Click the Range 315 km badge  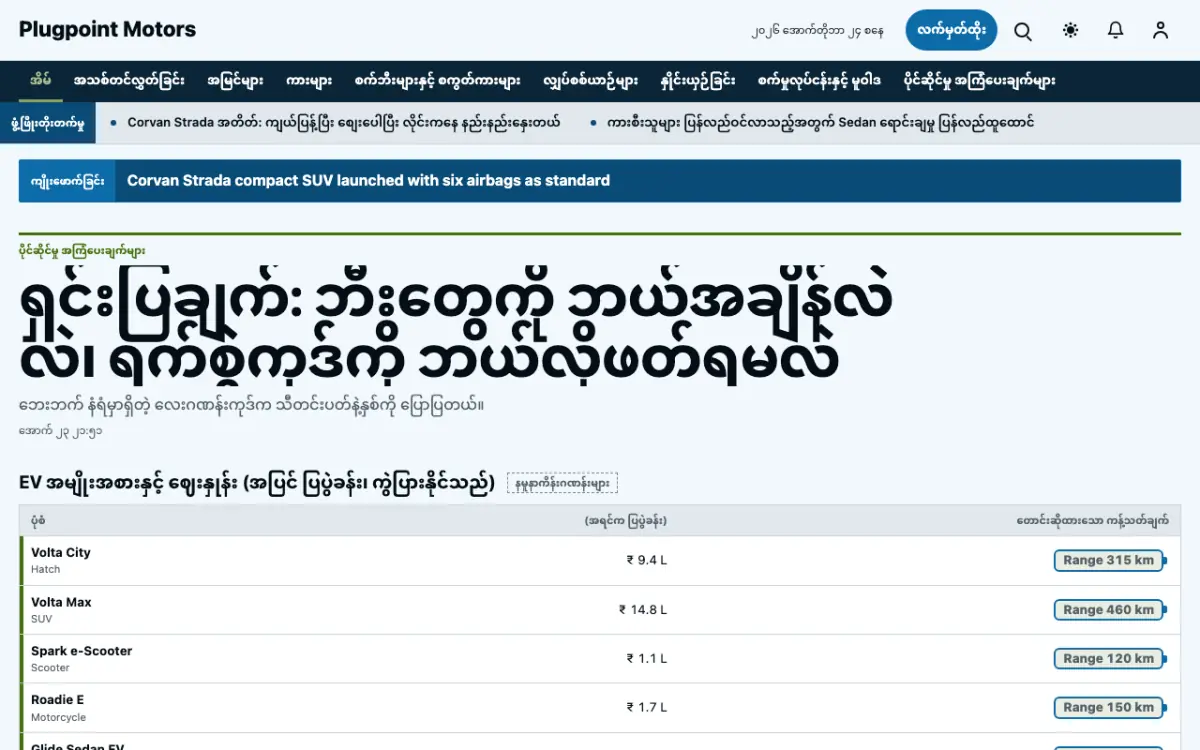[x=1109, y=560]
